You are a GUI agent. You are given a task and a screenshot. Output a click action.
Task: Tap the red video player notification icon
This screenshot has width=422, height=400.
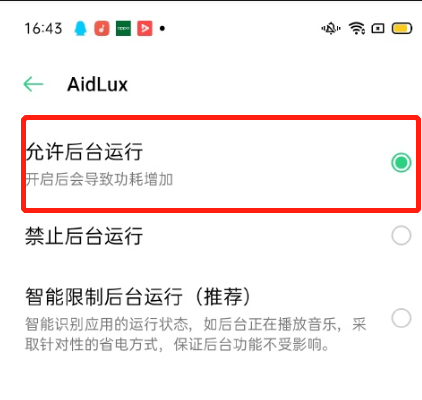pyautogui.click(x=145, y=28)
